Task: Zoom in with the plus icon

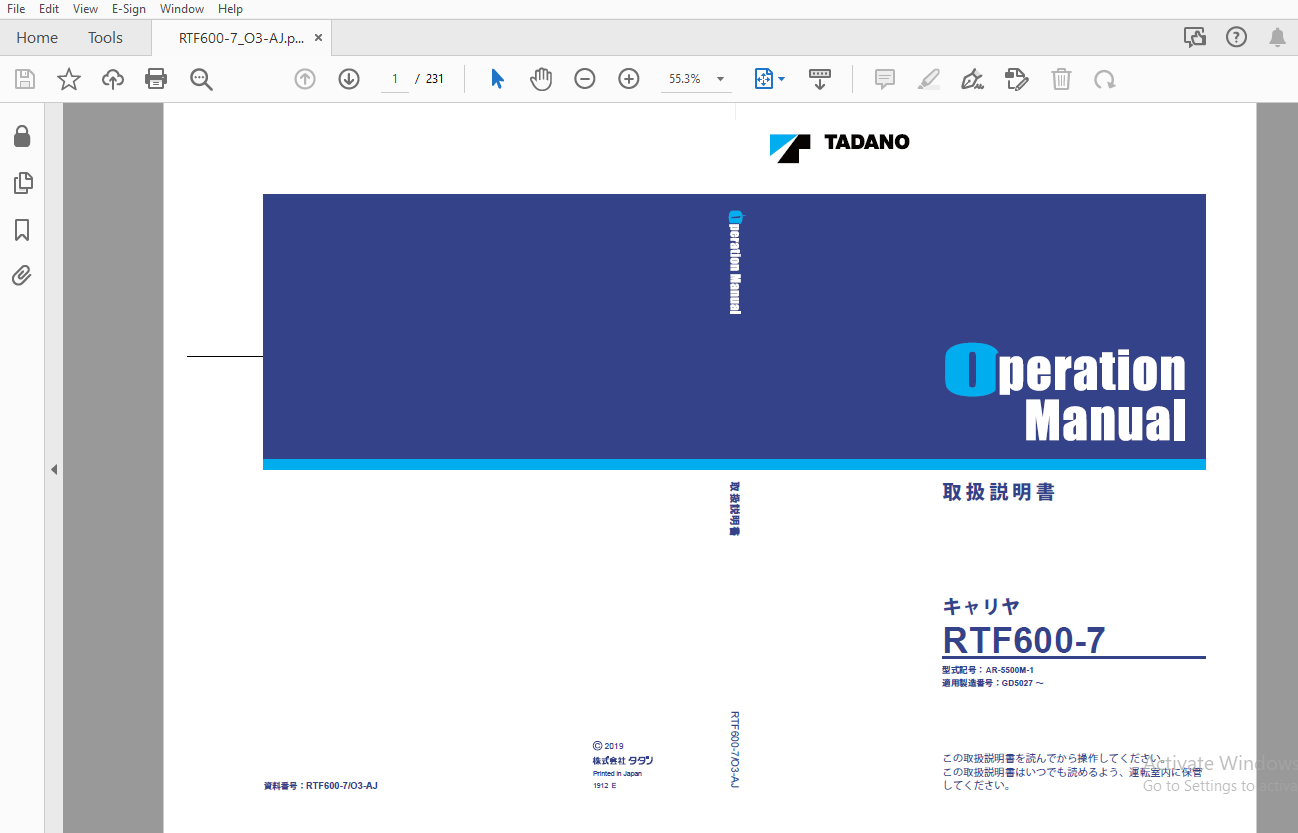Action: click(x=629, y=79)
